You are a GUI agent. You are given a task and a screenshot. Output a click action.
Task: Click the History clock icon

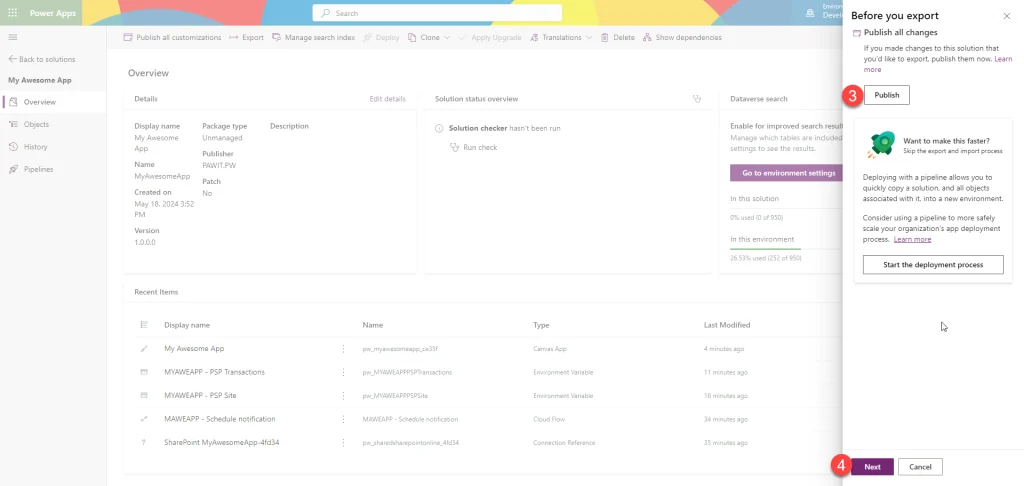point(13,147)
